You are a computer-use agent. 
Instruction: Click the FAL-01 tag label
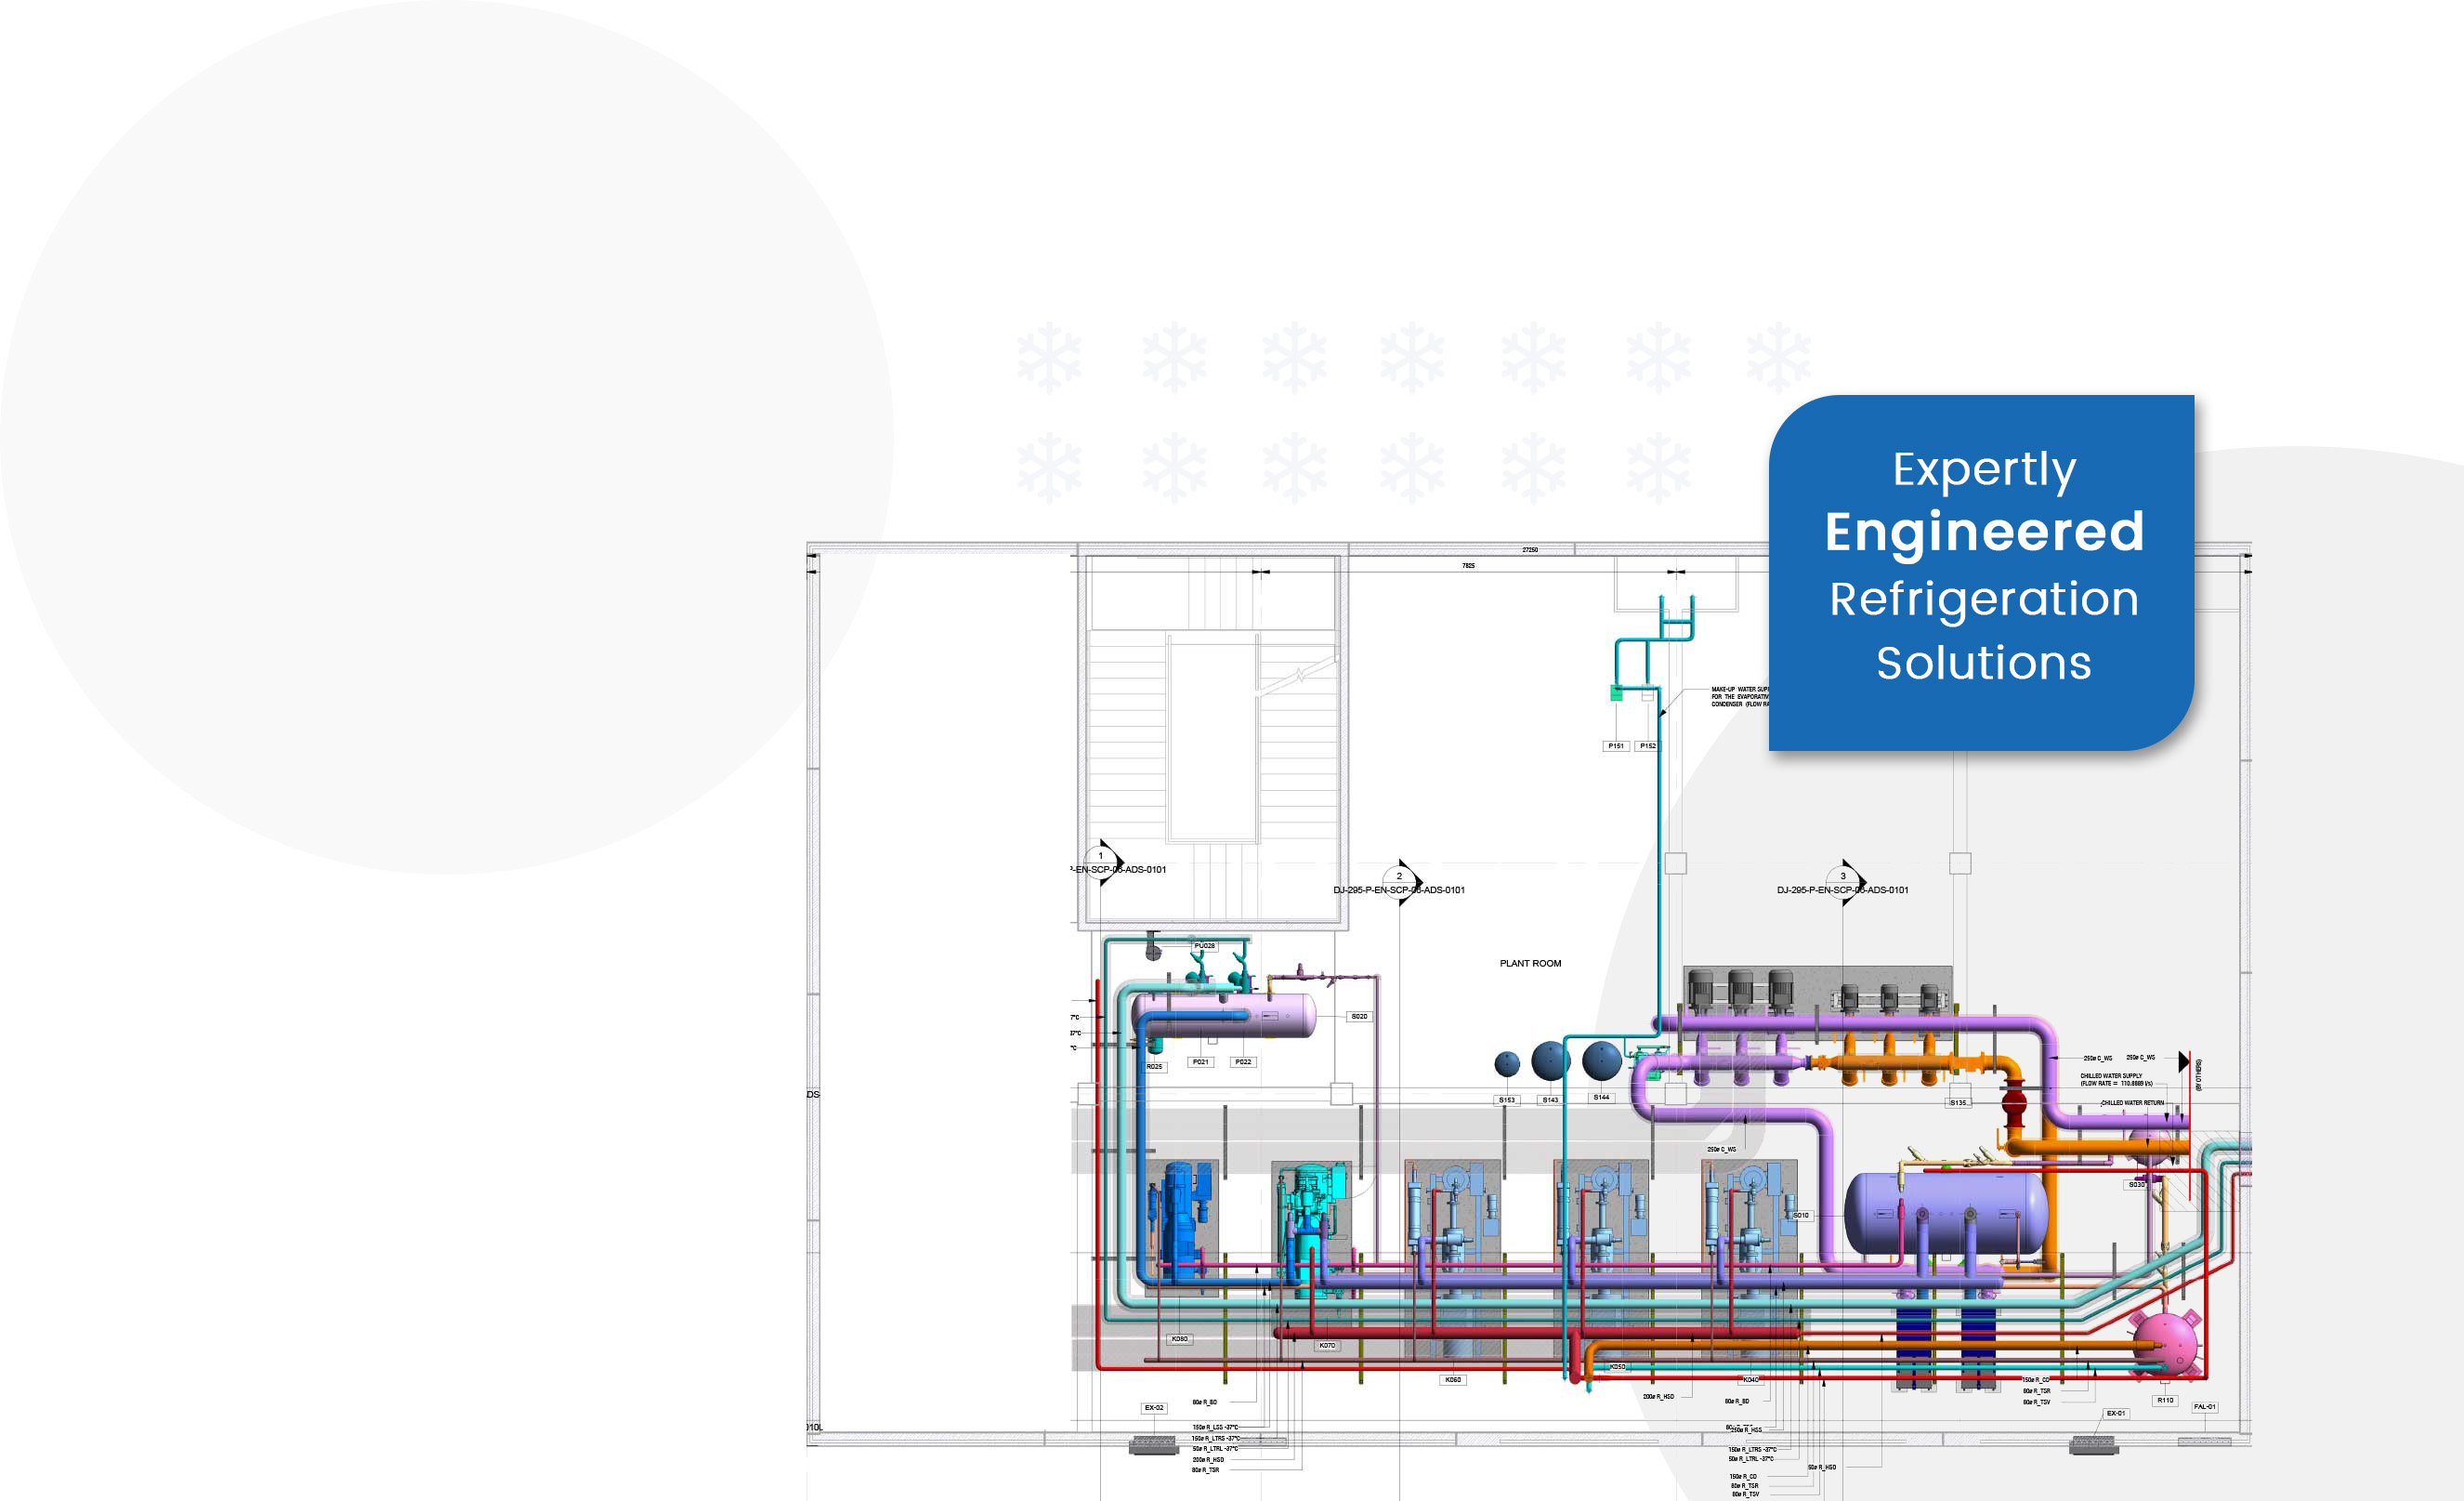2204,1406
